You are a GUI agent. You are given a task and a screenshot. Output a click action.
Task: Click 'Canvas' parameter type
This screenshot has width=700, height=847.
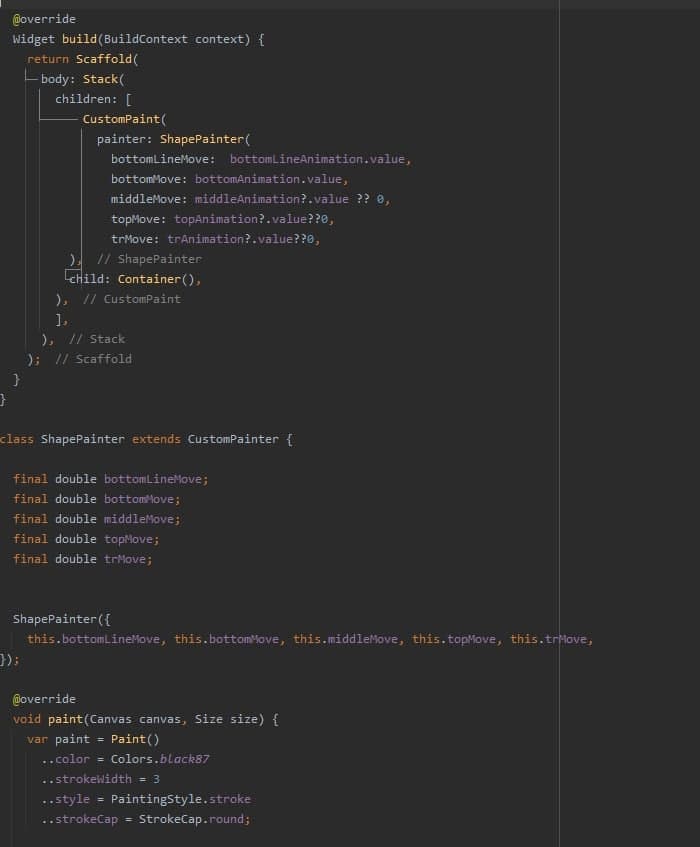pos(111,718)
